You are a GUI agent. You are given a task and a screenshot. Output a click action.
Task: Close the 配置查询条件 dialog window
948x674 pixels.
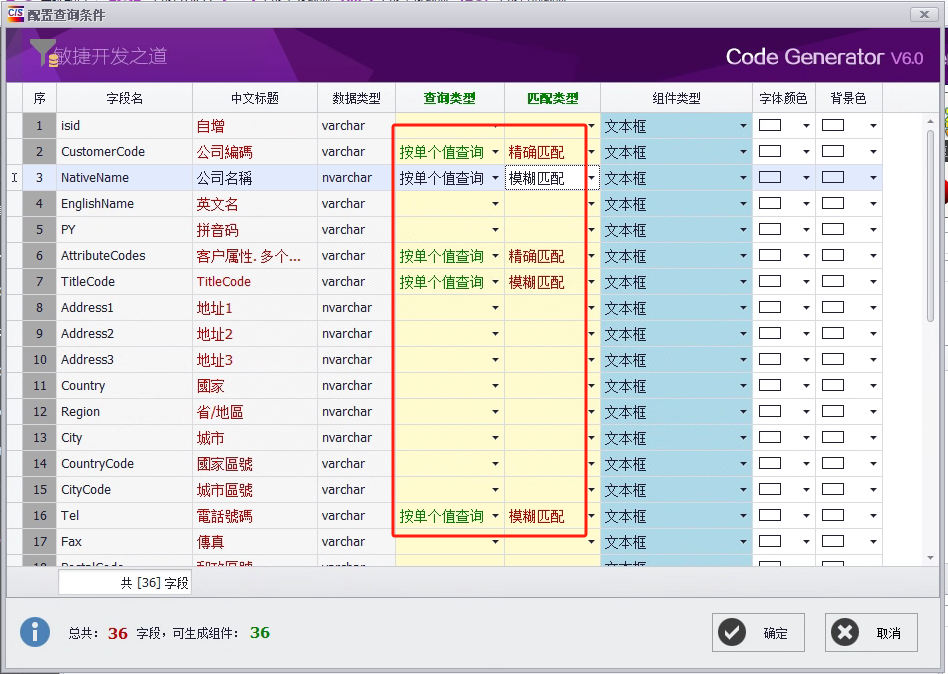[x=924, y=14]
